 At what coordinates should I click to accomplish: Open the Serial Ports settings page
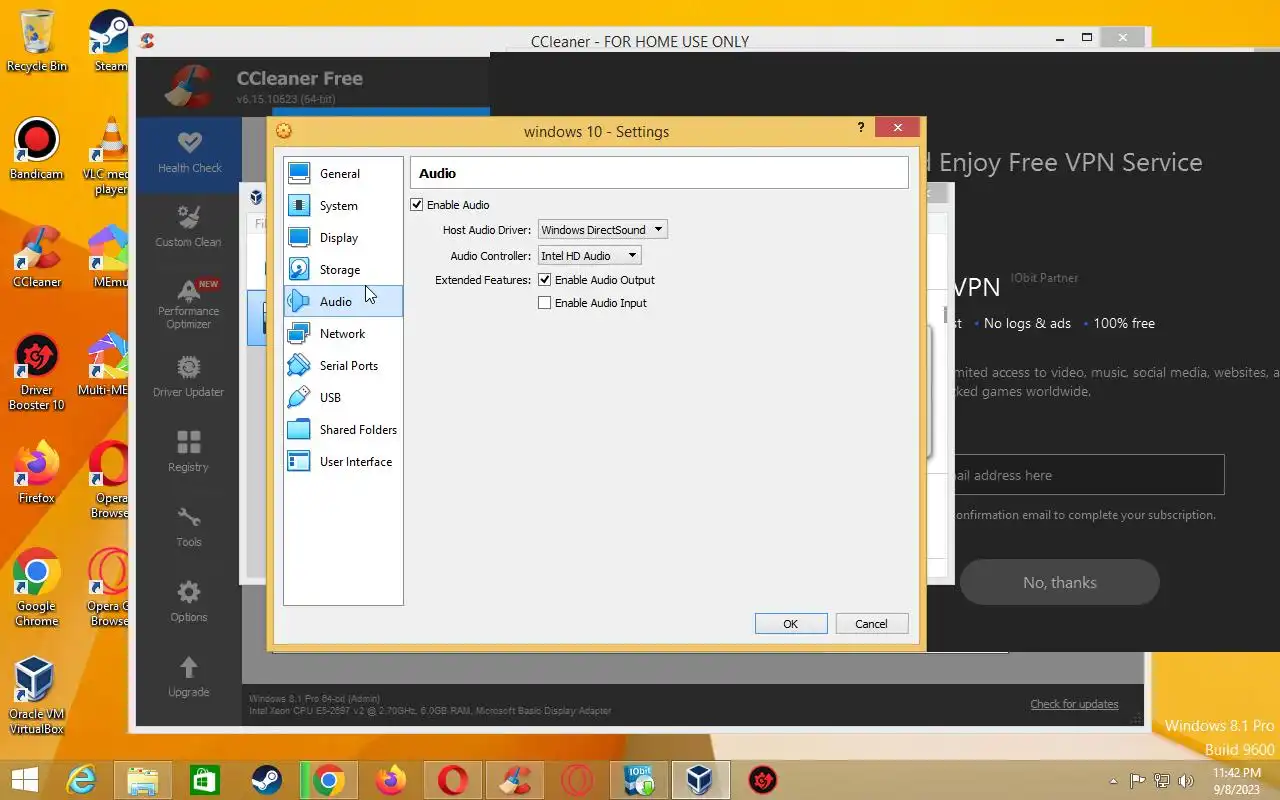pos(343,366)
